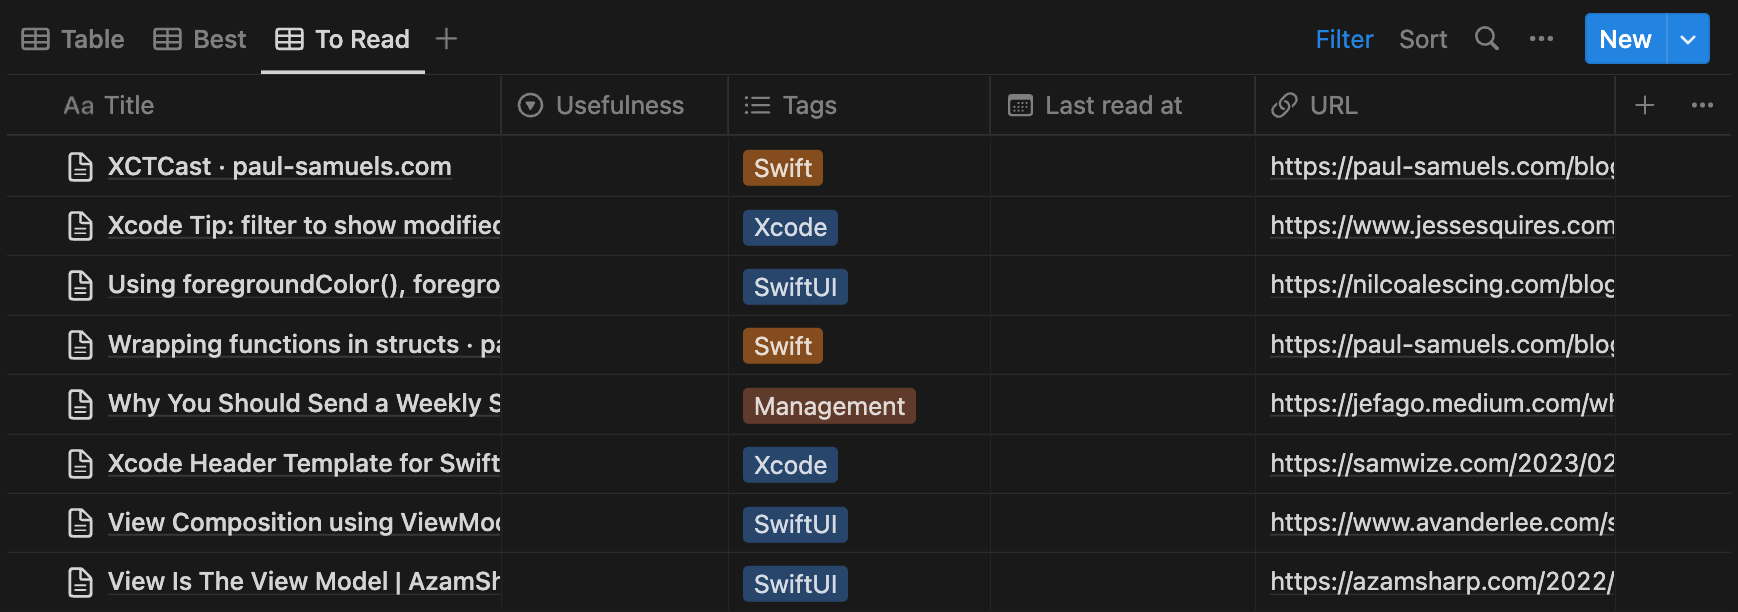Open the view options three-dot menu

coord(1541,39)
